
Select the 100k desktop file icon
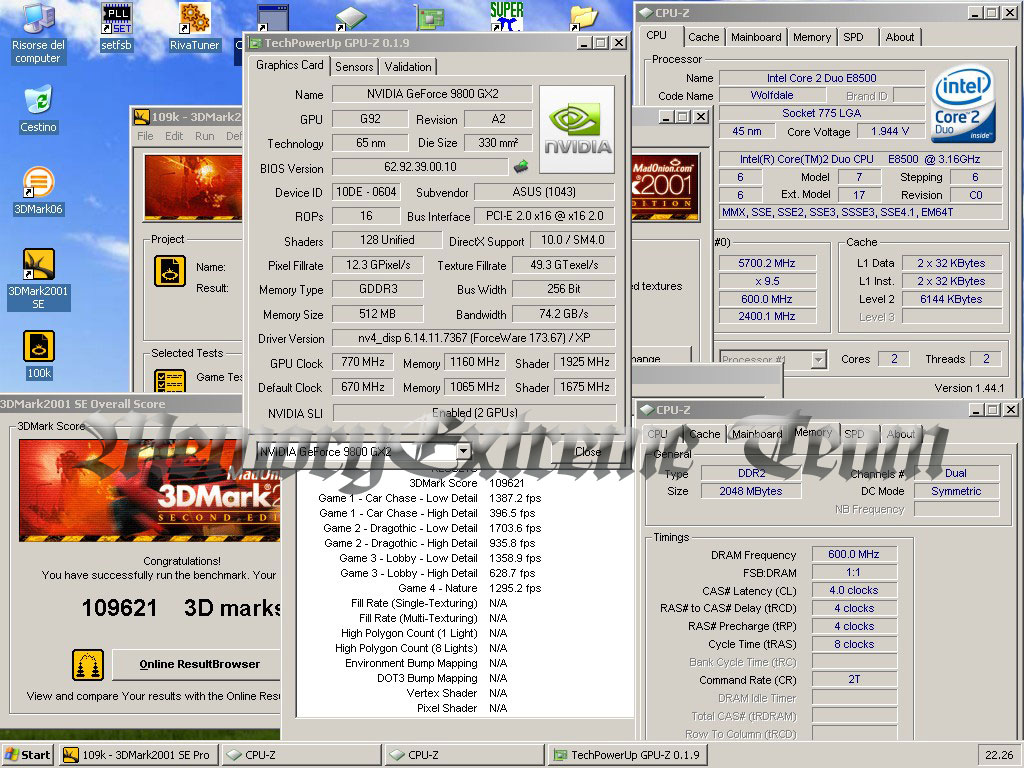pos(39,355)
